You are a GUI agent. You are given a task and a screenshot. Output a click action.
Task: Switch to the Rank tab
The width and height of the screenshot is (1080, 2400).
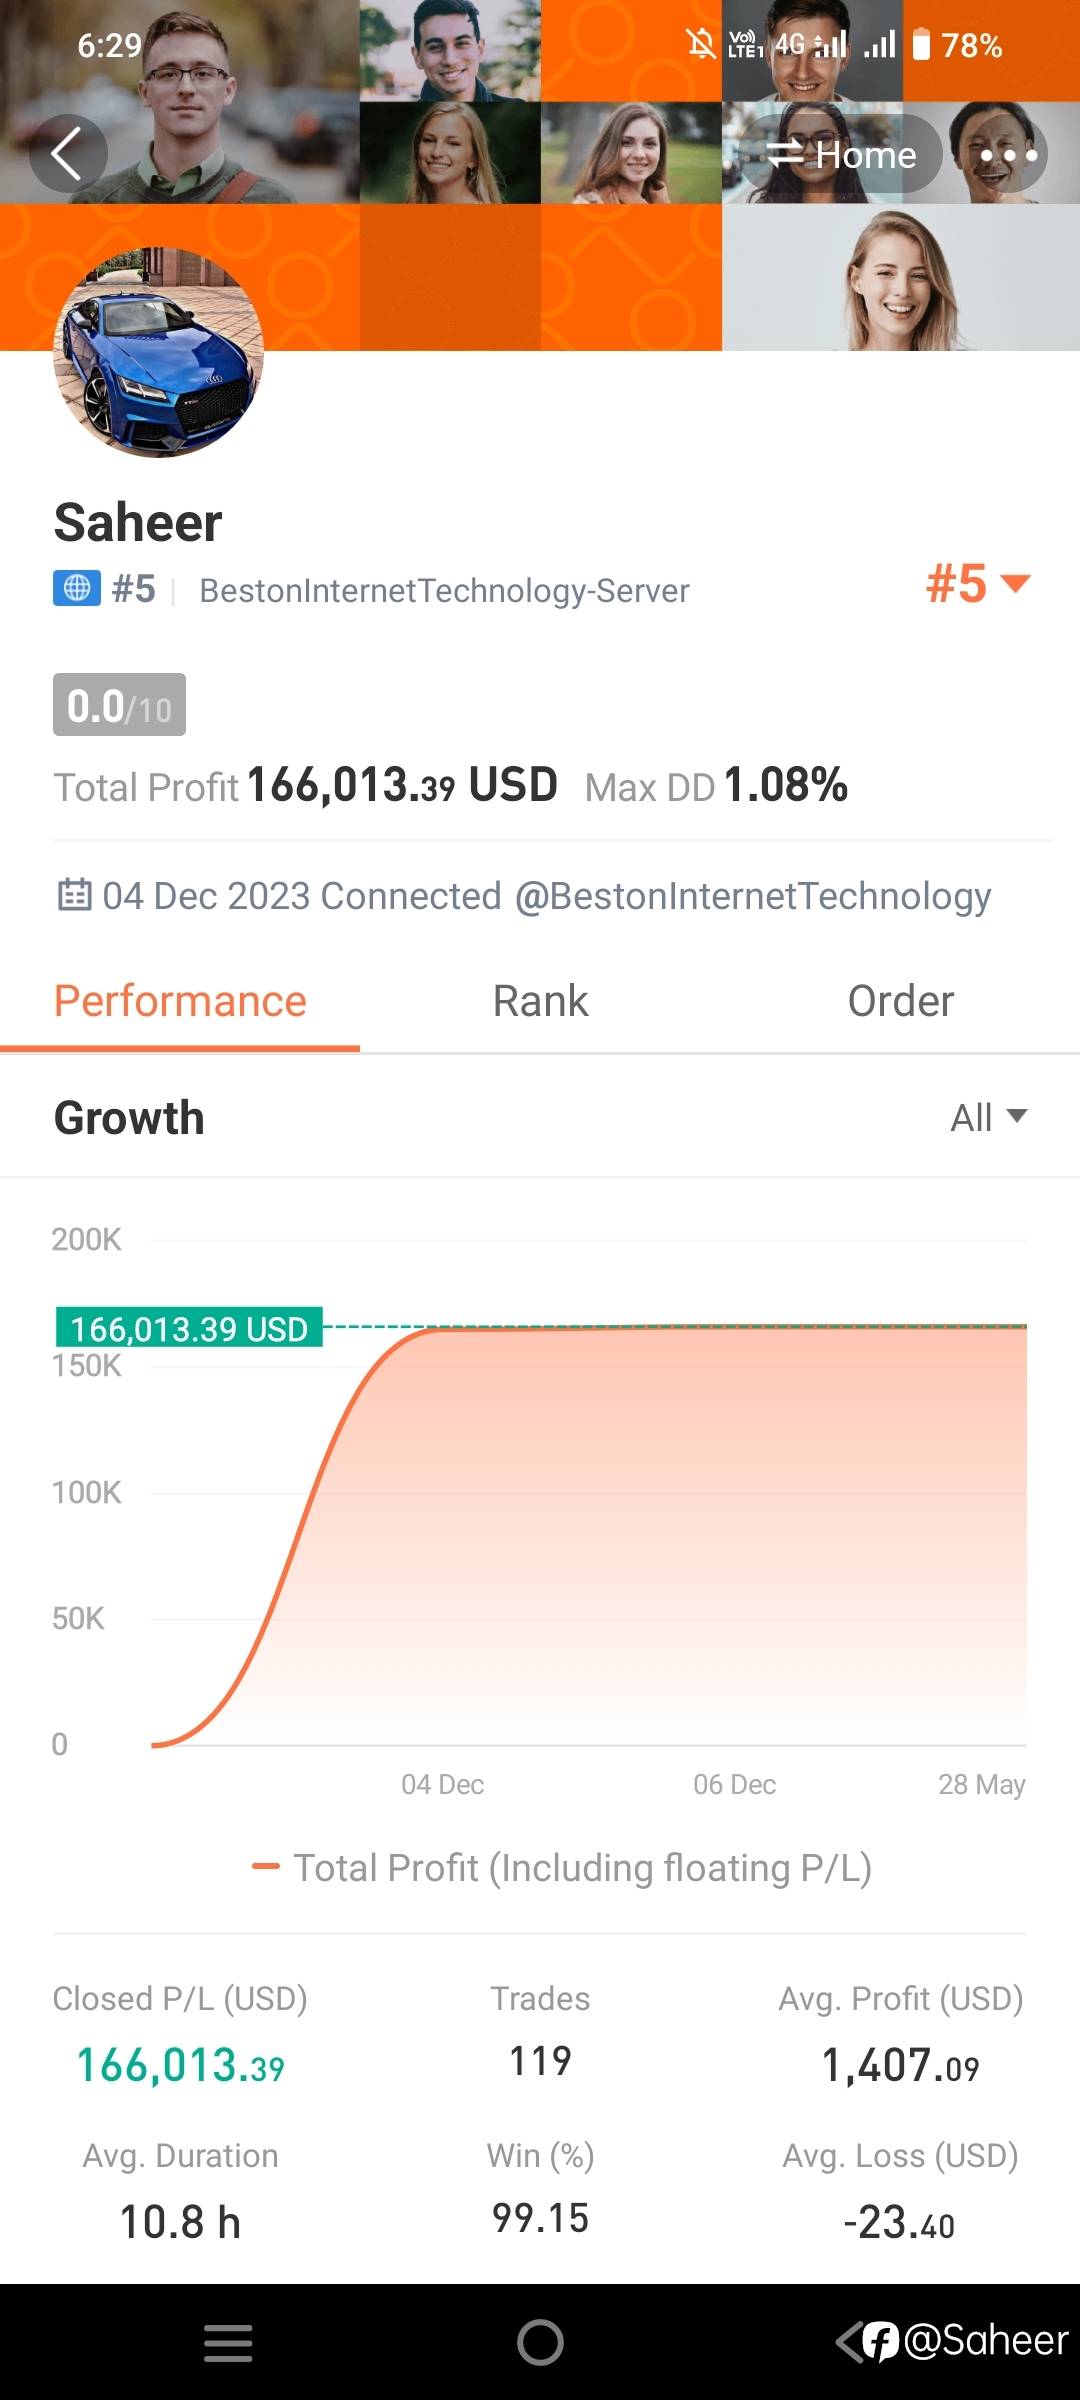tap(540, 1002)
